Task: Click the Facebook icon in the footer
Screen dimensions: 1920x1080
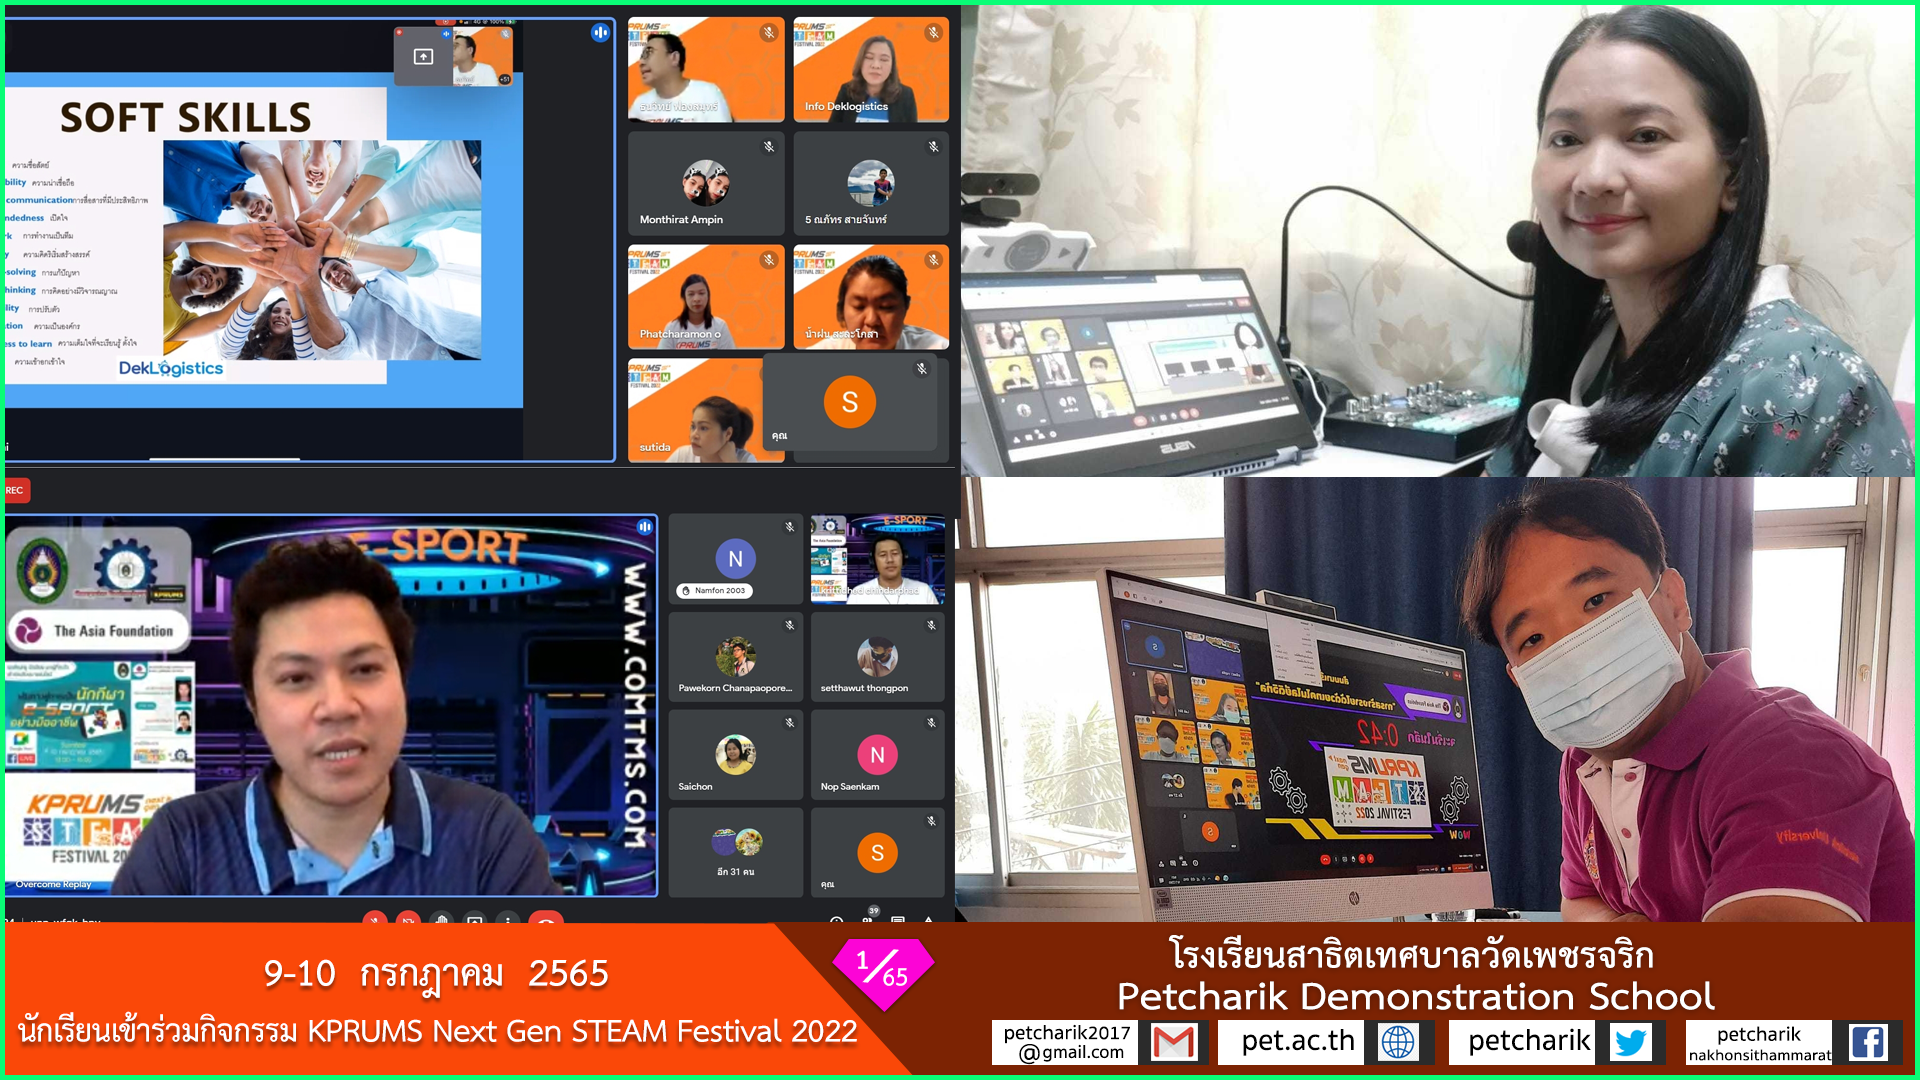Action: [x=1867, y=1043]
